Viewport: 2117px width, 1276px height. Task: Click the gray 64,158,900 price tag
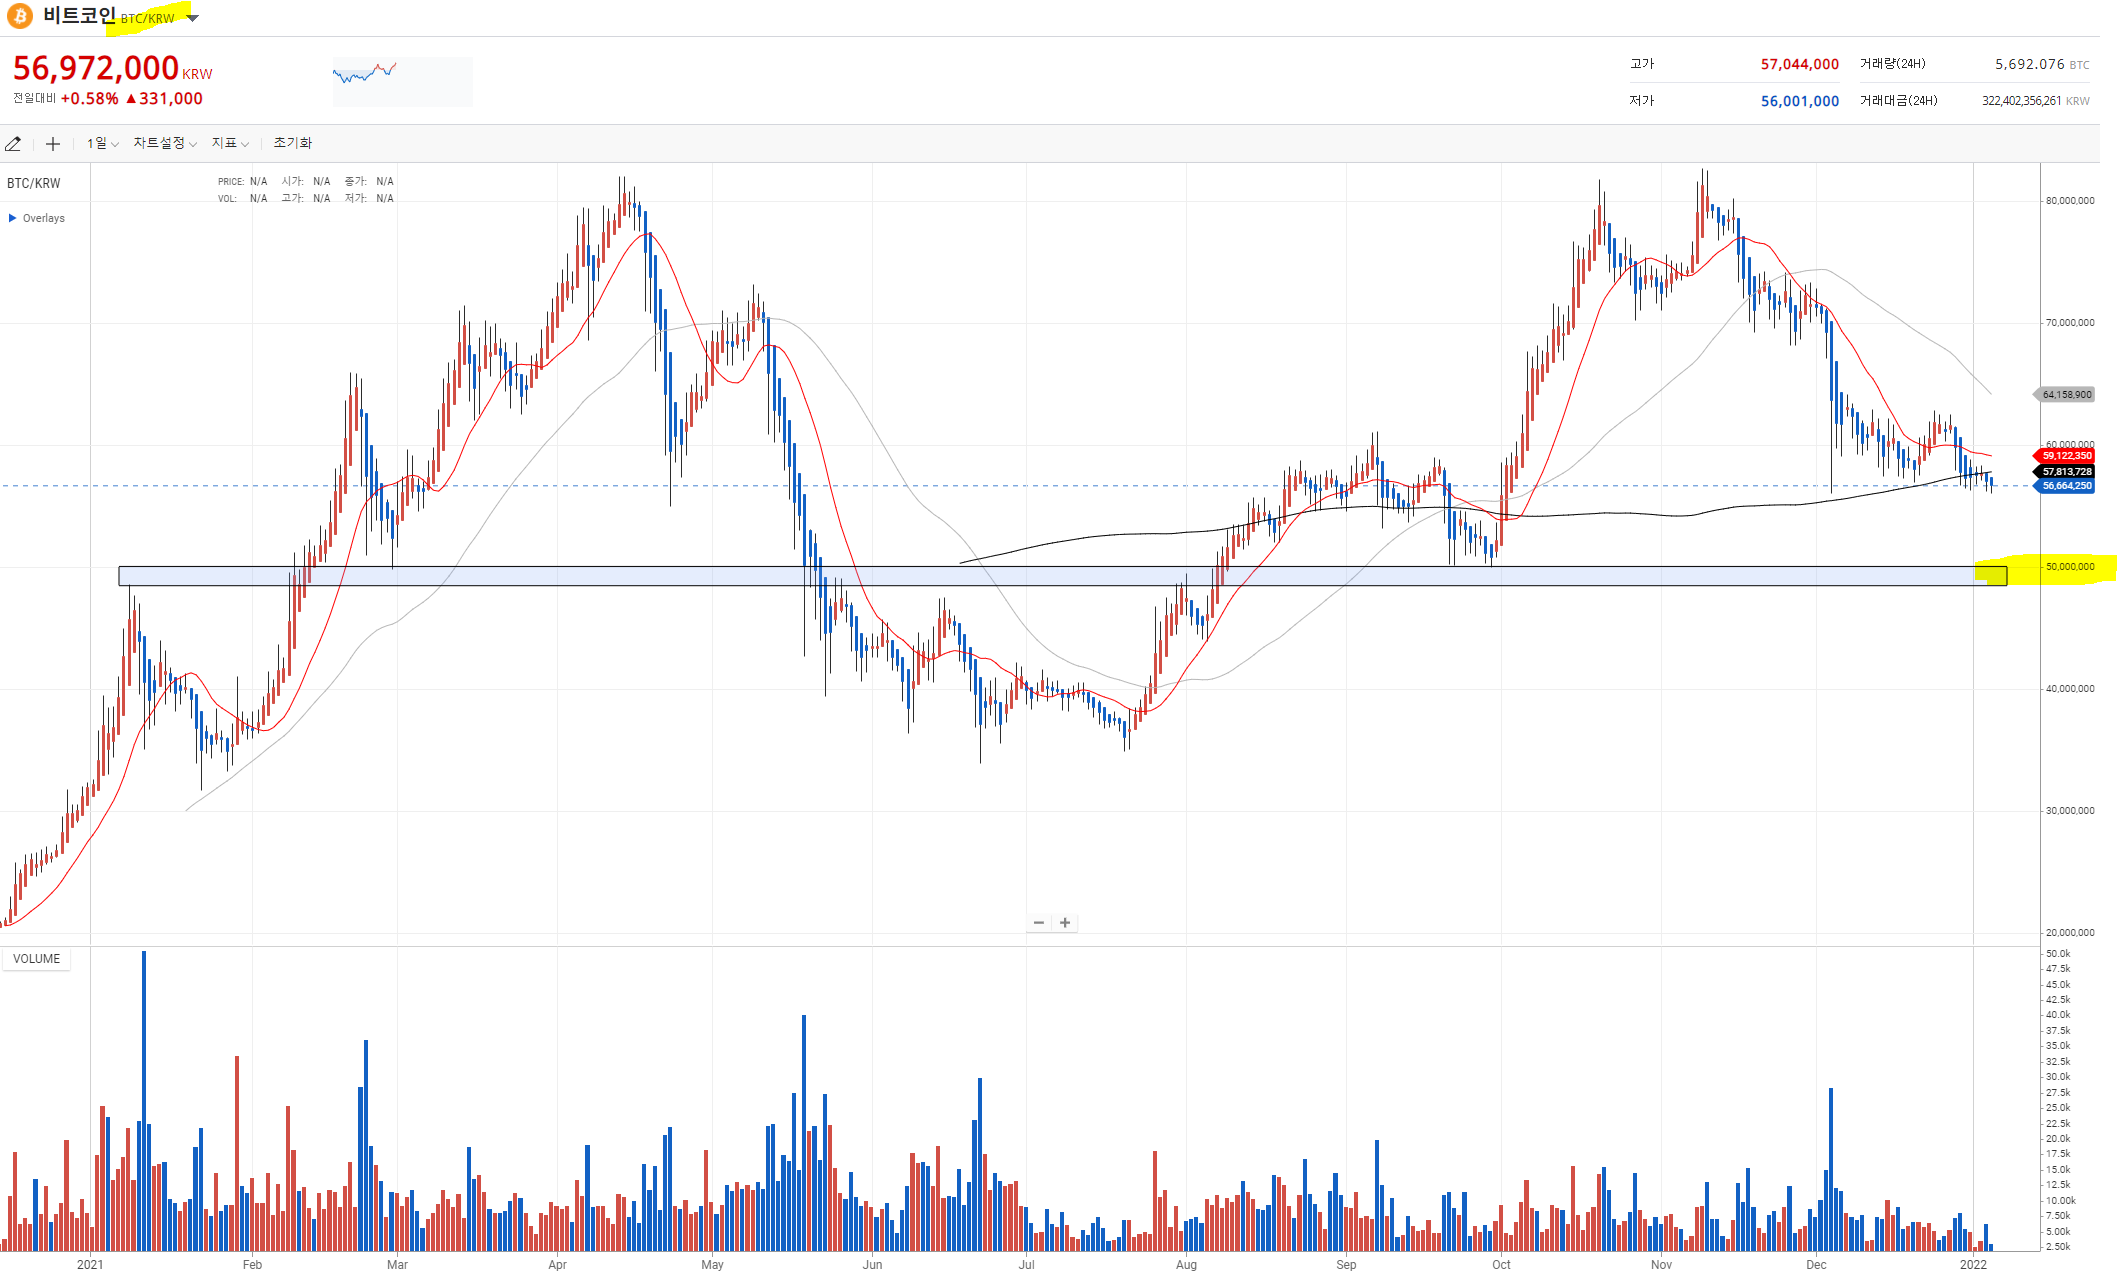2066,395
